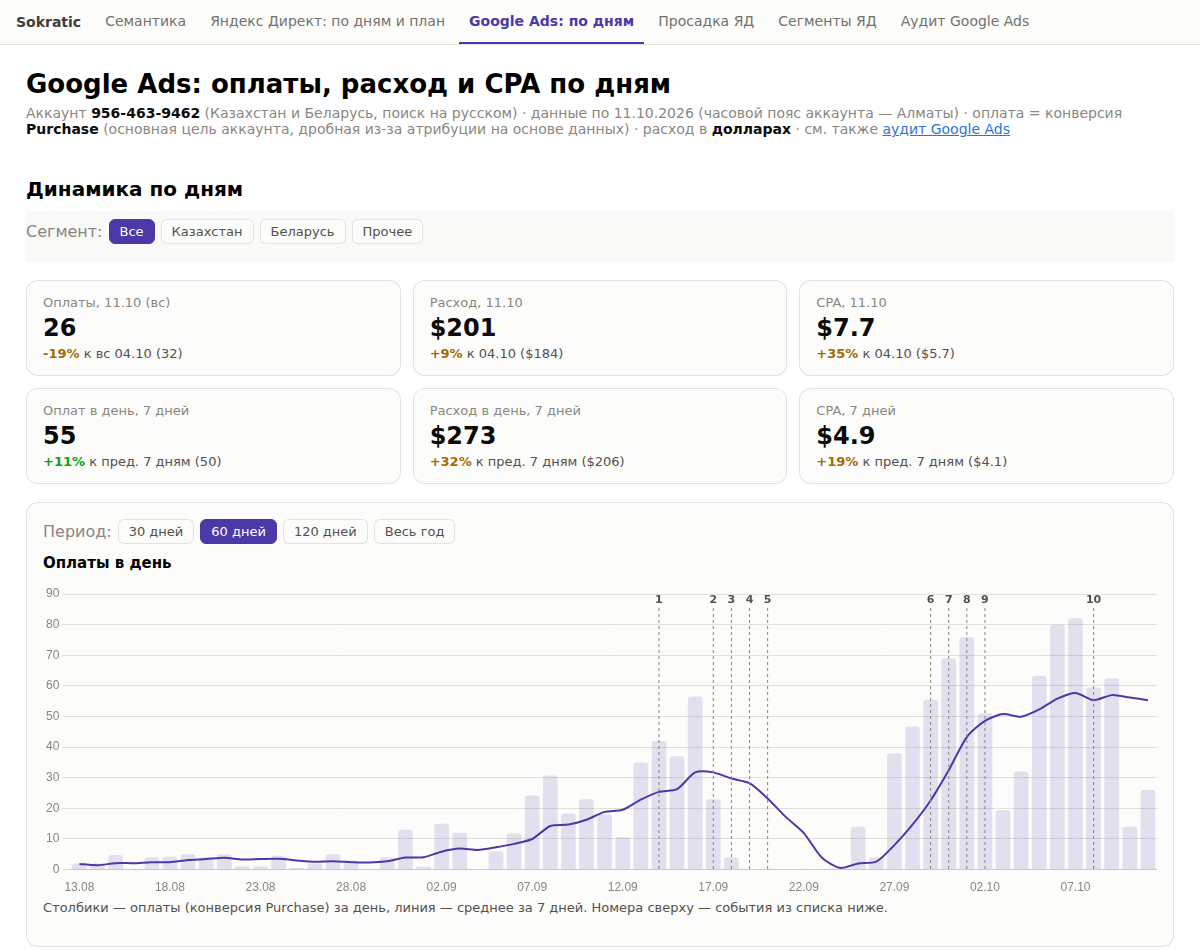Click event marker 3 on chart
Image resolution: width=1200 pixels, height=950 pixels.
[731, 599]
